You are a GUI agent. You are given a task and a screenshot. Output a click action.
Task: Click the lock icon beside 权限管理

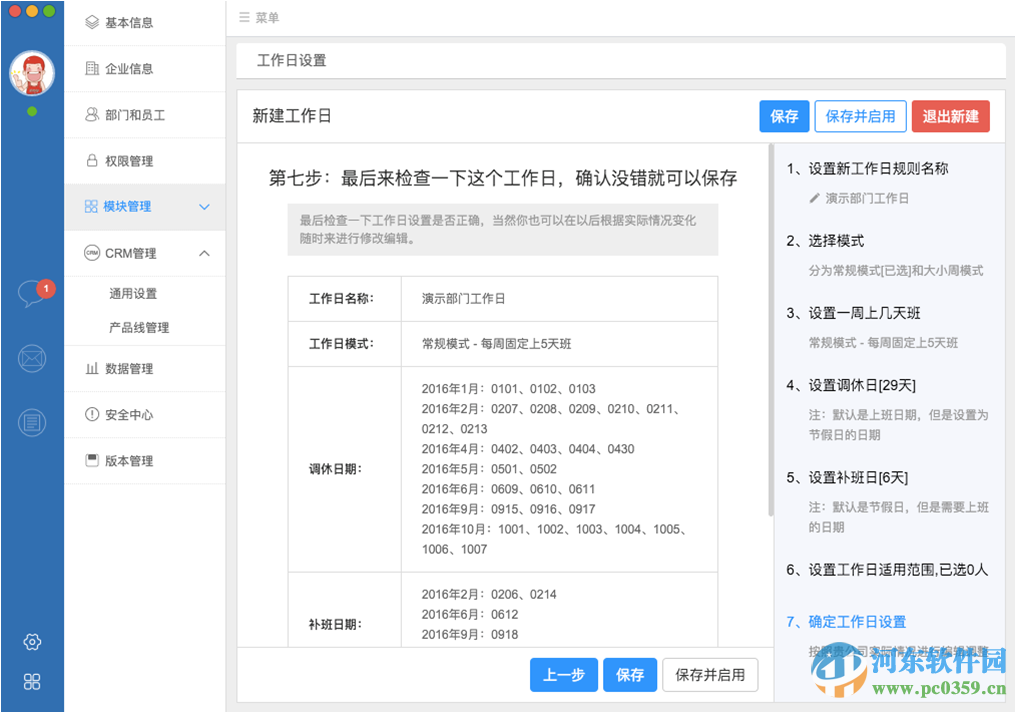92,160
